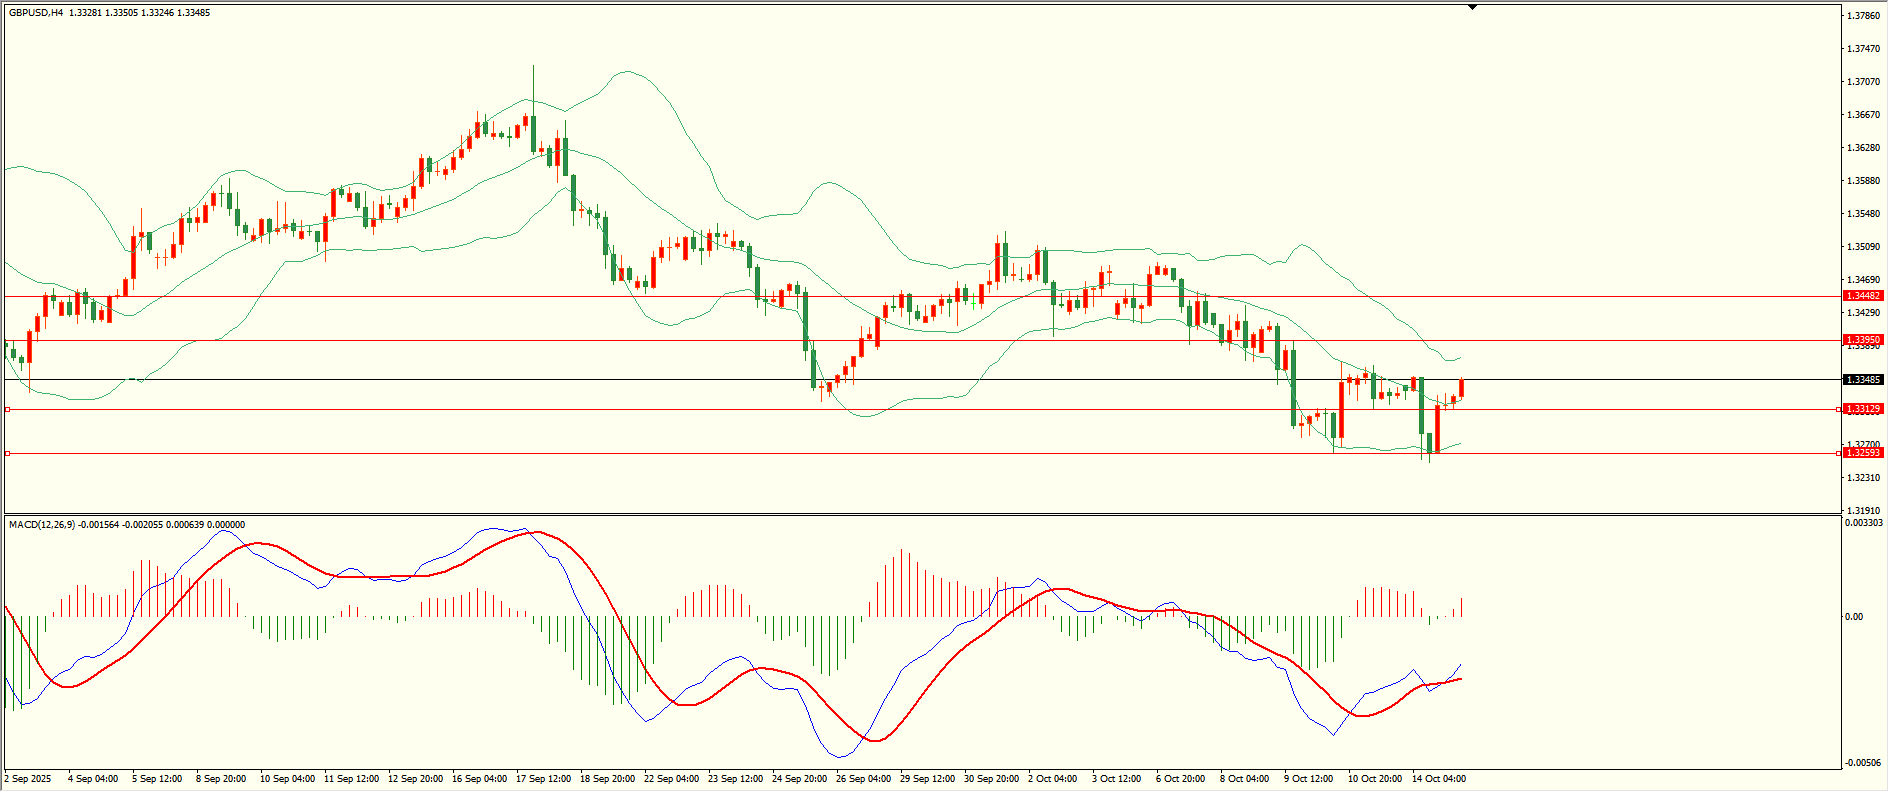
Task: Click the 17 Sep 12:00 date label
Action: coord(543,779)
